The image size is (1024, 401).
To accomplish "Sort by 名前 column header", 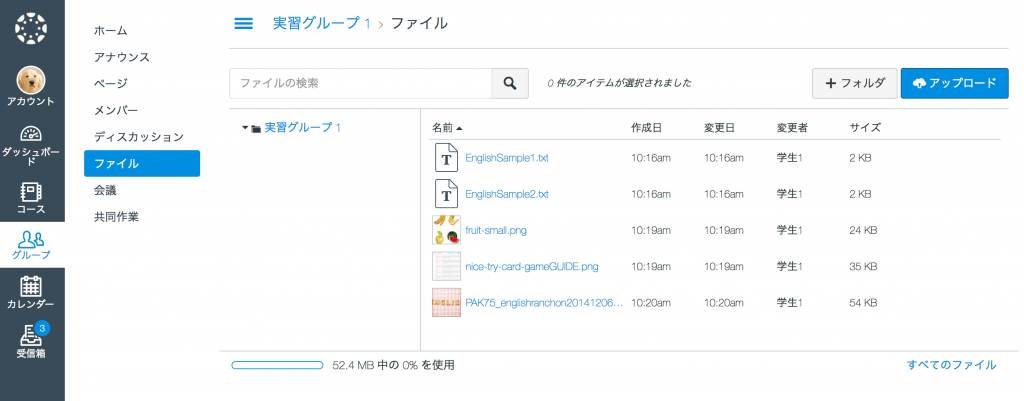I will pos(447,128).
